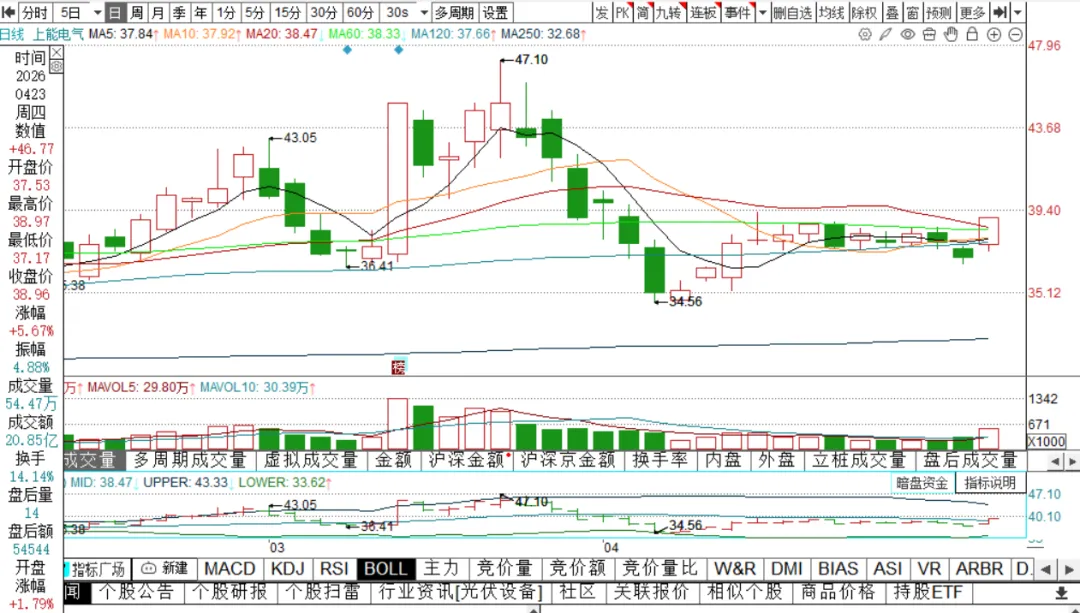Select the pencil drawing tool icon
The width and height of the screenshot is (1080, 613).
[886, 34]
